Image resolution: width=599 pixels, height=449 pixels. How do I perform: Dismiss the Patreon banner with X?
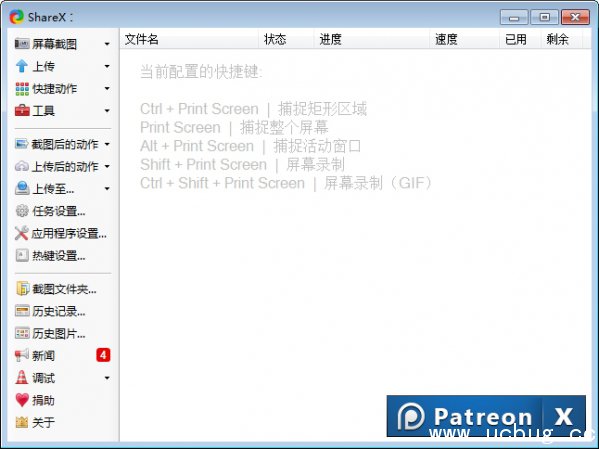[564, 416]
